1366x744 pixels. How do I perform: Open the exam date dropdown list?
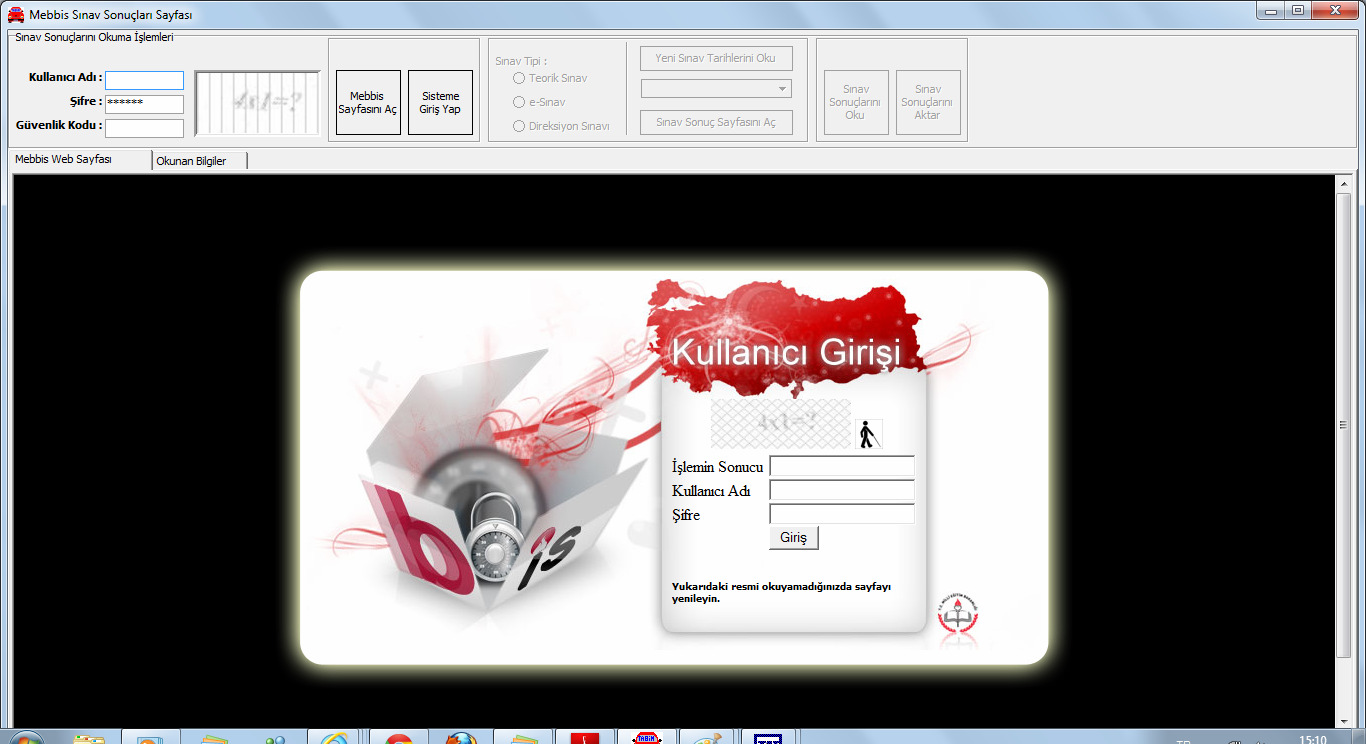tap(716, 89)
